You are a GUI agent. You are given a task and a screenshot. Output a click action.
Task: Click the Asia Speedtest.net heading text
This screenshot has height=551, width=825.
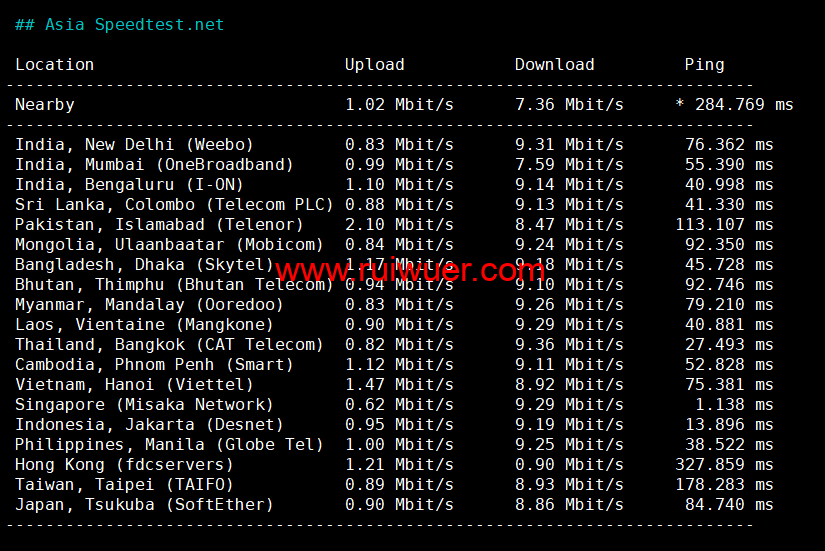pyautogui.click(x=134, y=25)
